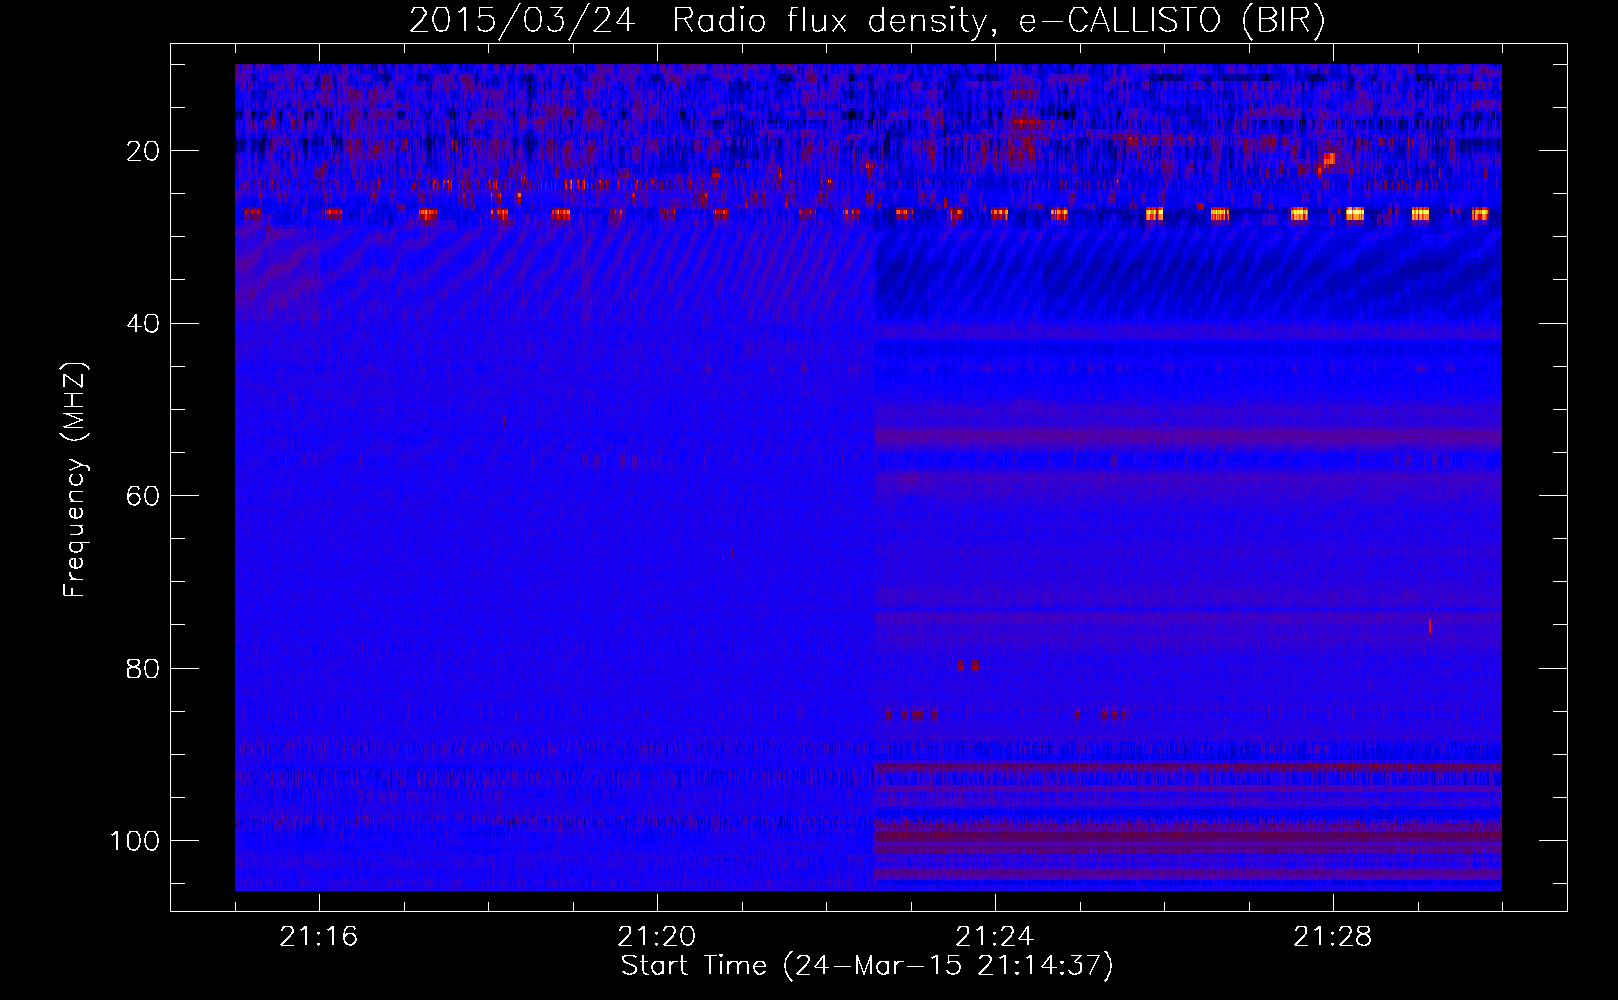Click the 100 MHz frequency tick label
Viewport: 1618px width, 1000px height.
tap(135, 841)
